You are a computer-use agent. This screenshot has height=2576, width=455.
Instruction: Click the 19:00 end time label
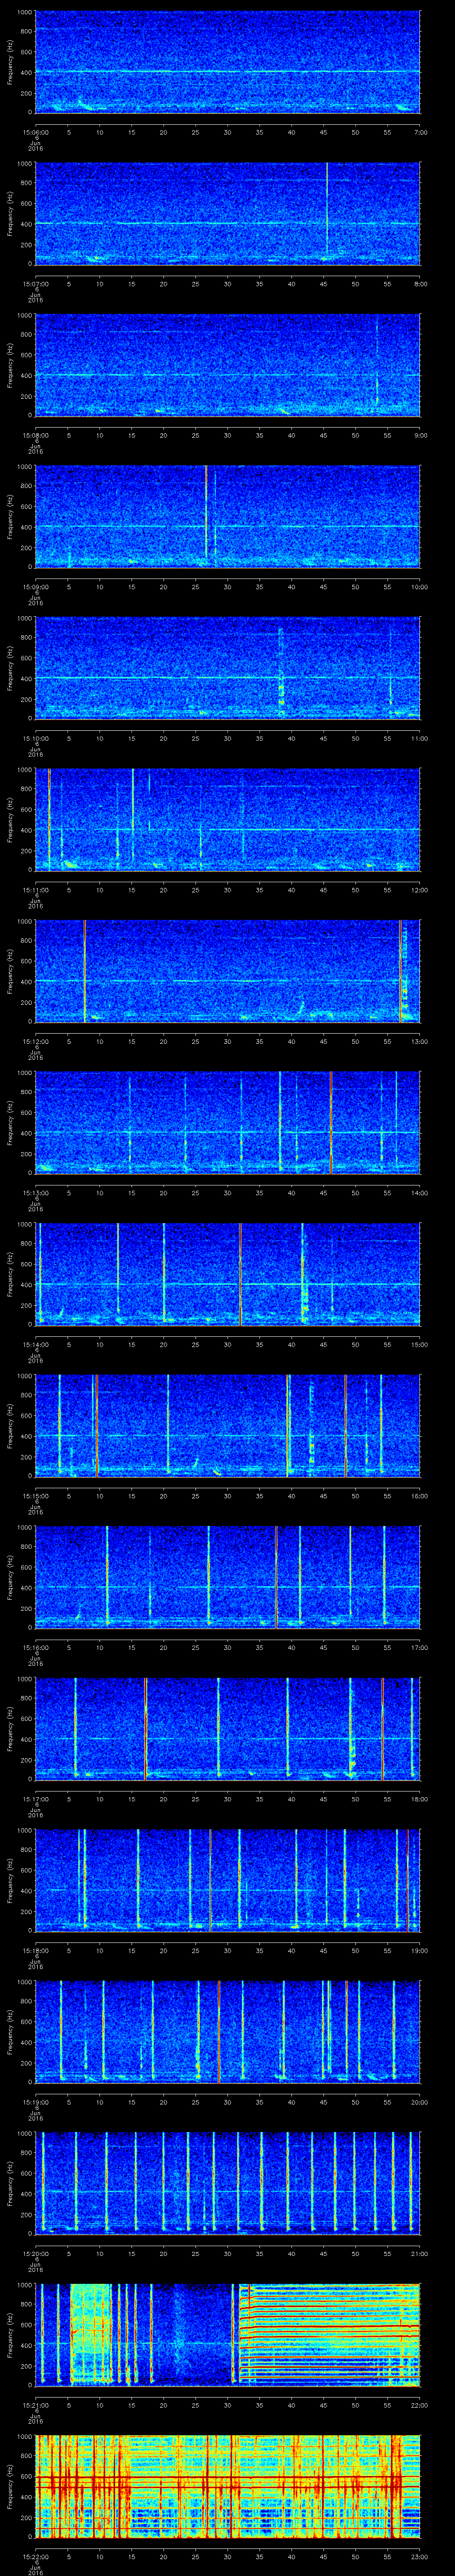[x=419, y=1950]
